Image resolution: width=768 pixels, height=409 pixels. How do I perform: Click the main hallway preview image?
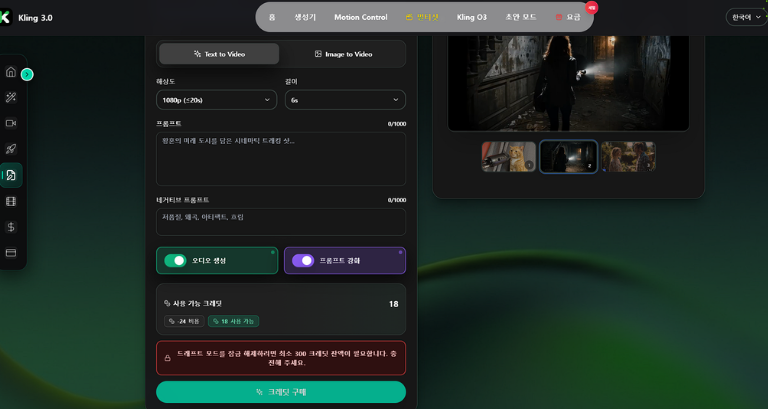click(568, 83)
